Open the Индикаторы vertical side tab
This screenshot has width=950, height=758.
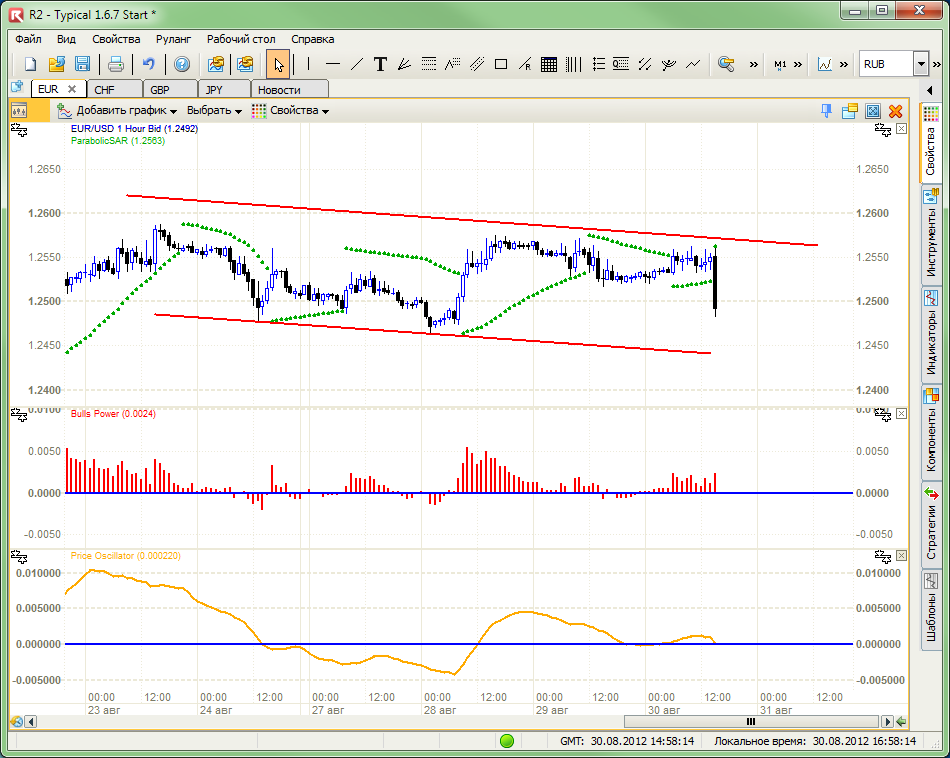pyautogui.click(x=931, y=334)
